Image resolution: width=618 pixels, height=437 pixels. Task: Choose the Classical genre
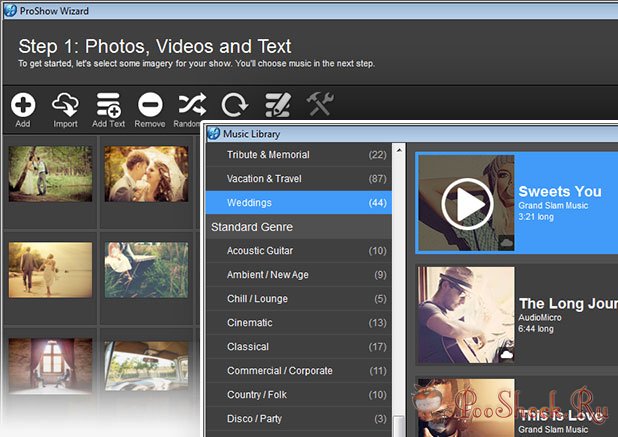tap(299, 347)
